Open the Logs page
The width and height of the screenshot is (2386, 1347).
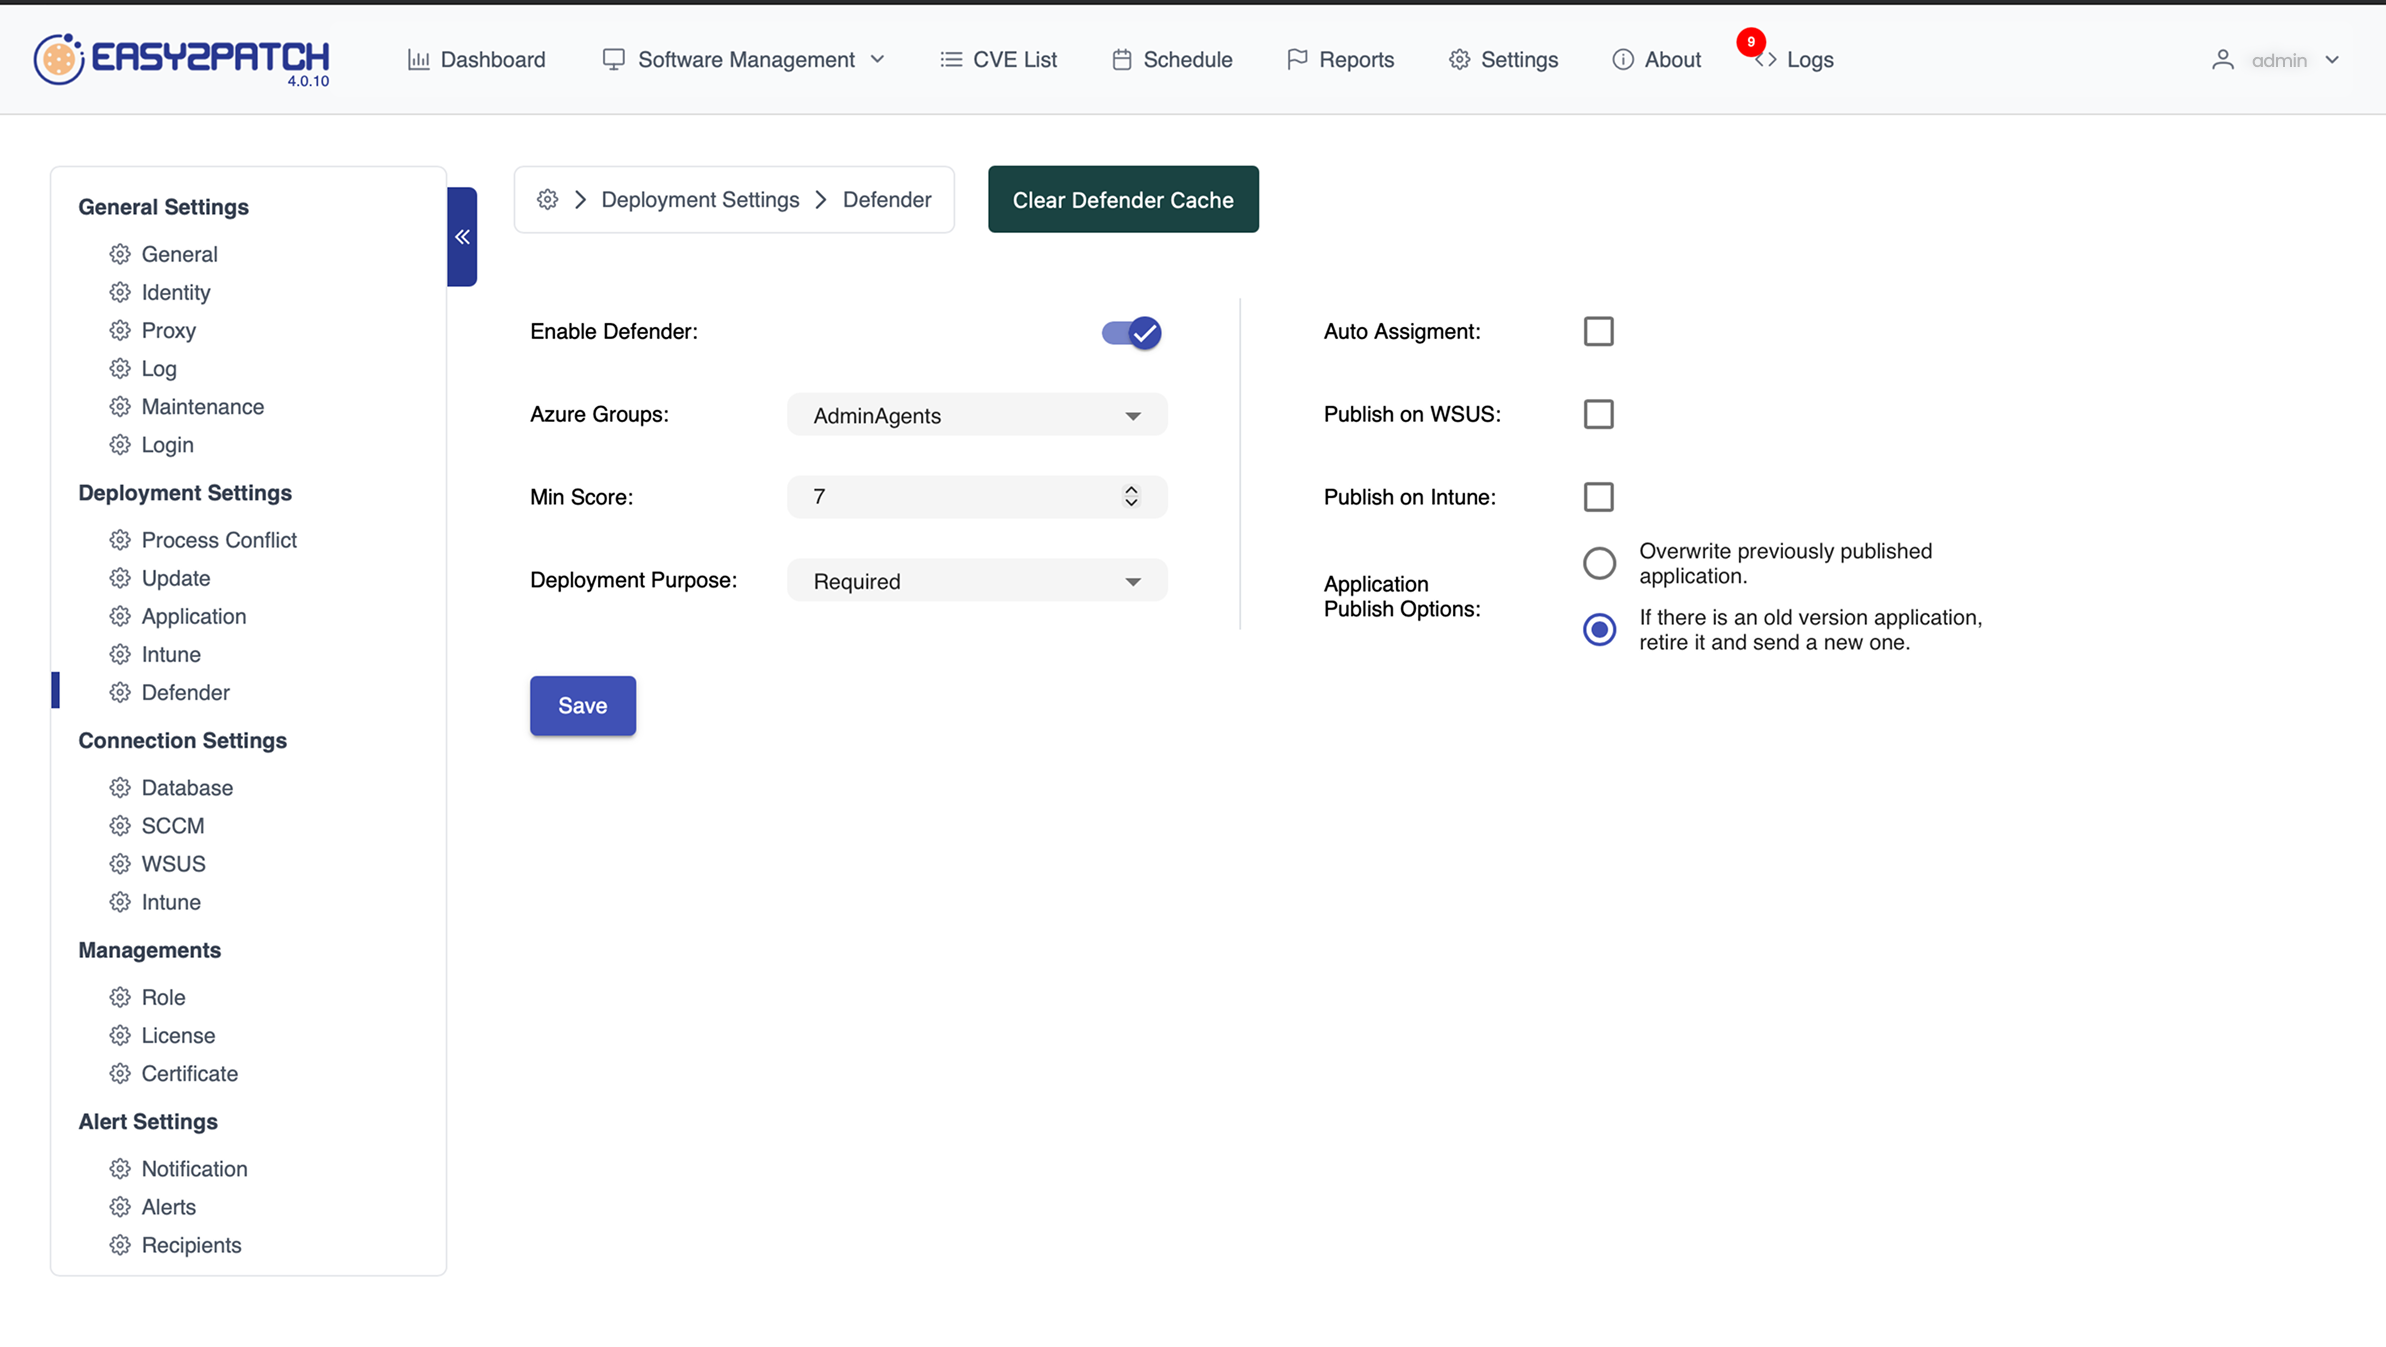click(1794, 60)
